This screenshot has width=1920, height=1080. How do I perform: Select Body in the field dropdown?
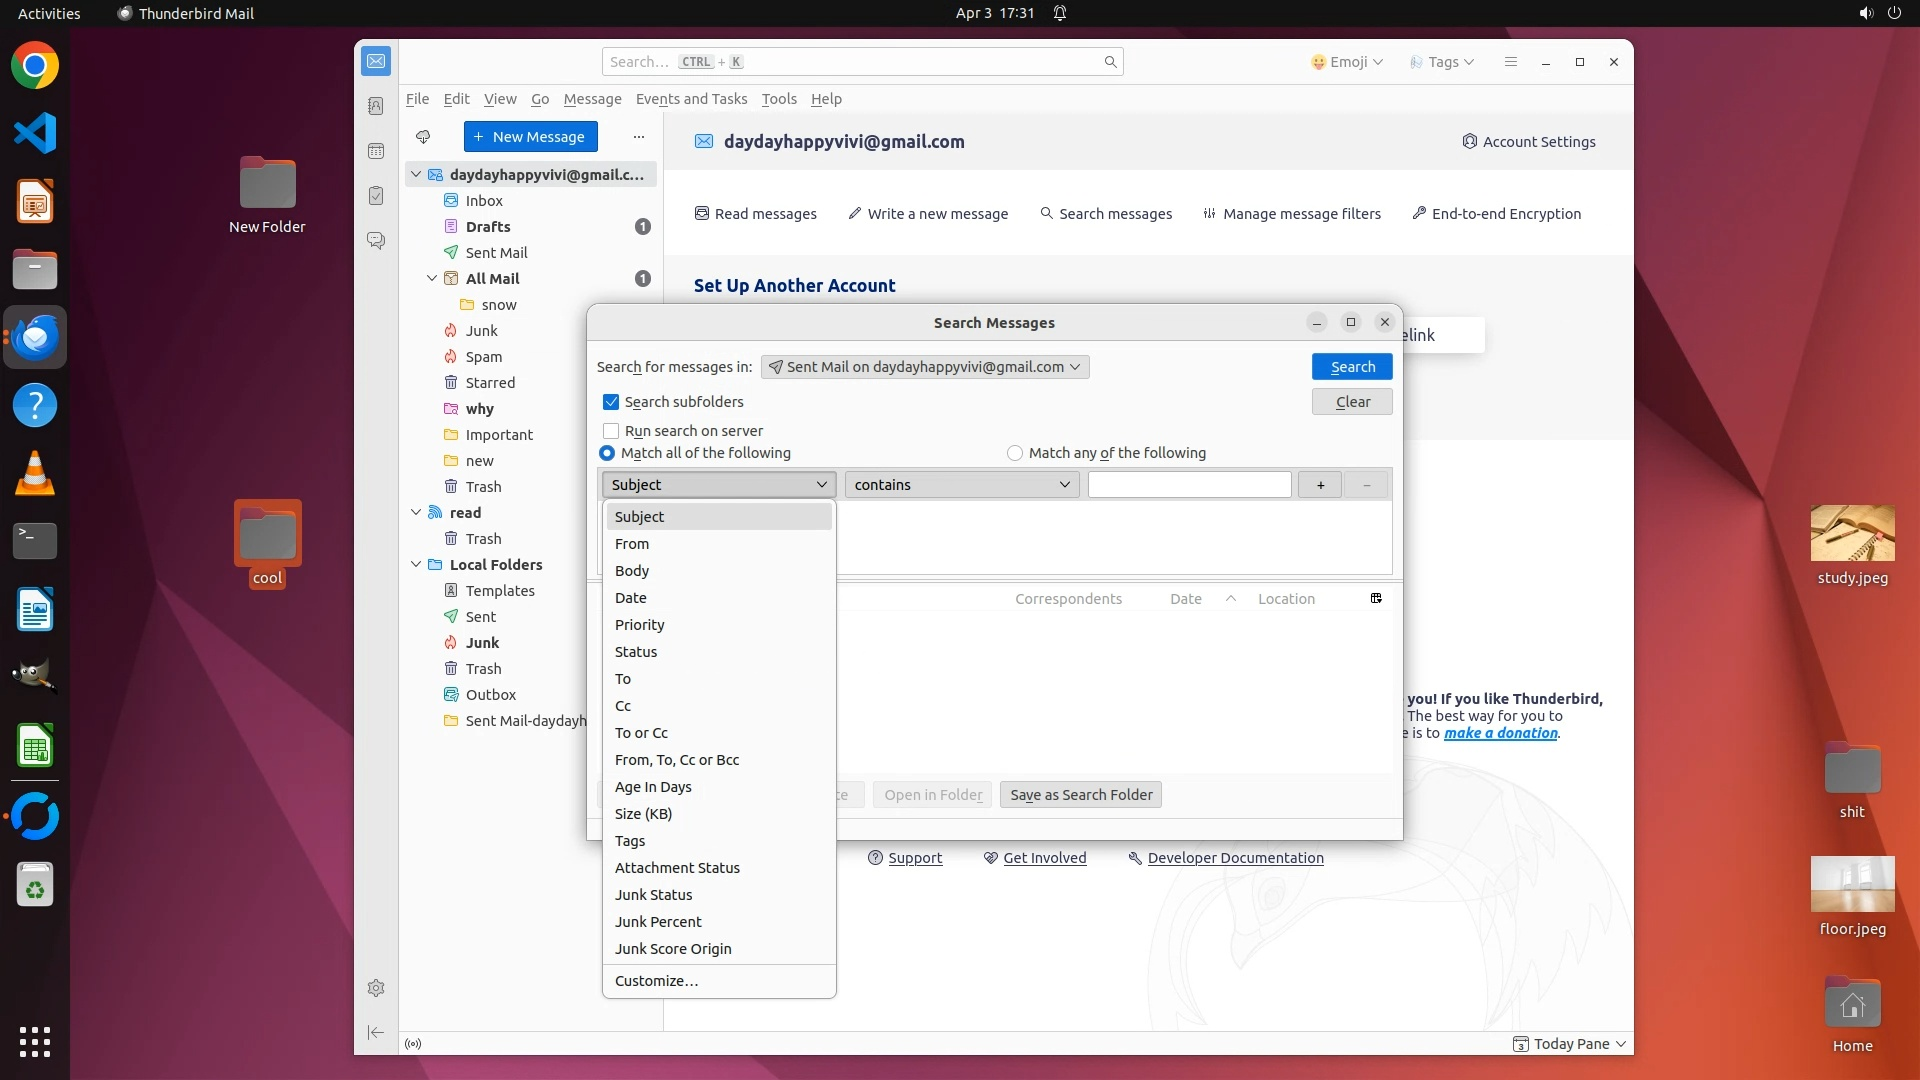[x=632, y=571]
